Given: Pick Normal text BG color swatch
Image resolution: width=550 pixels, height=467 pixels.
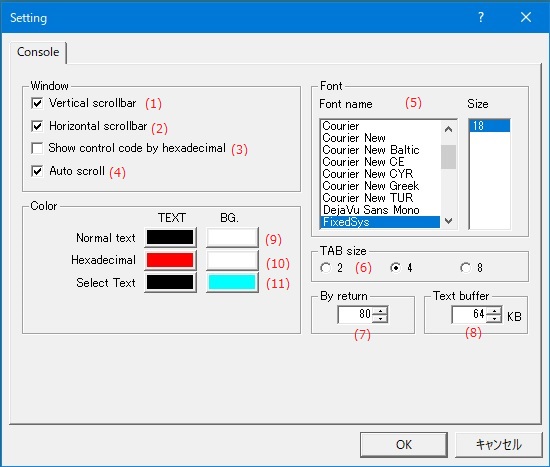Looking at the screenshot, I should [232, 237].
